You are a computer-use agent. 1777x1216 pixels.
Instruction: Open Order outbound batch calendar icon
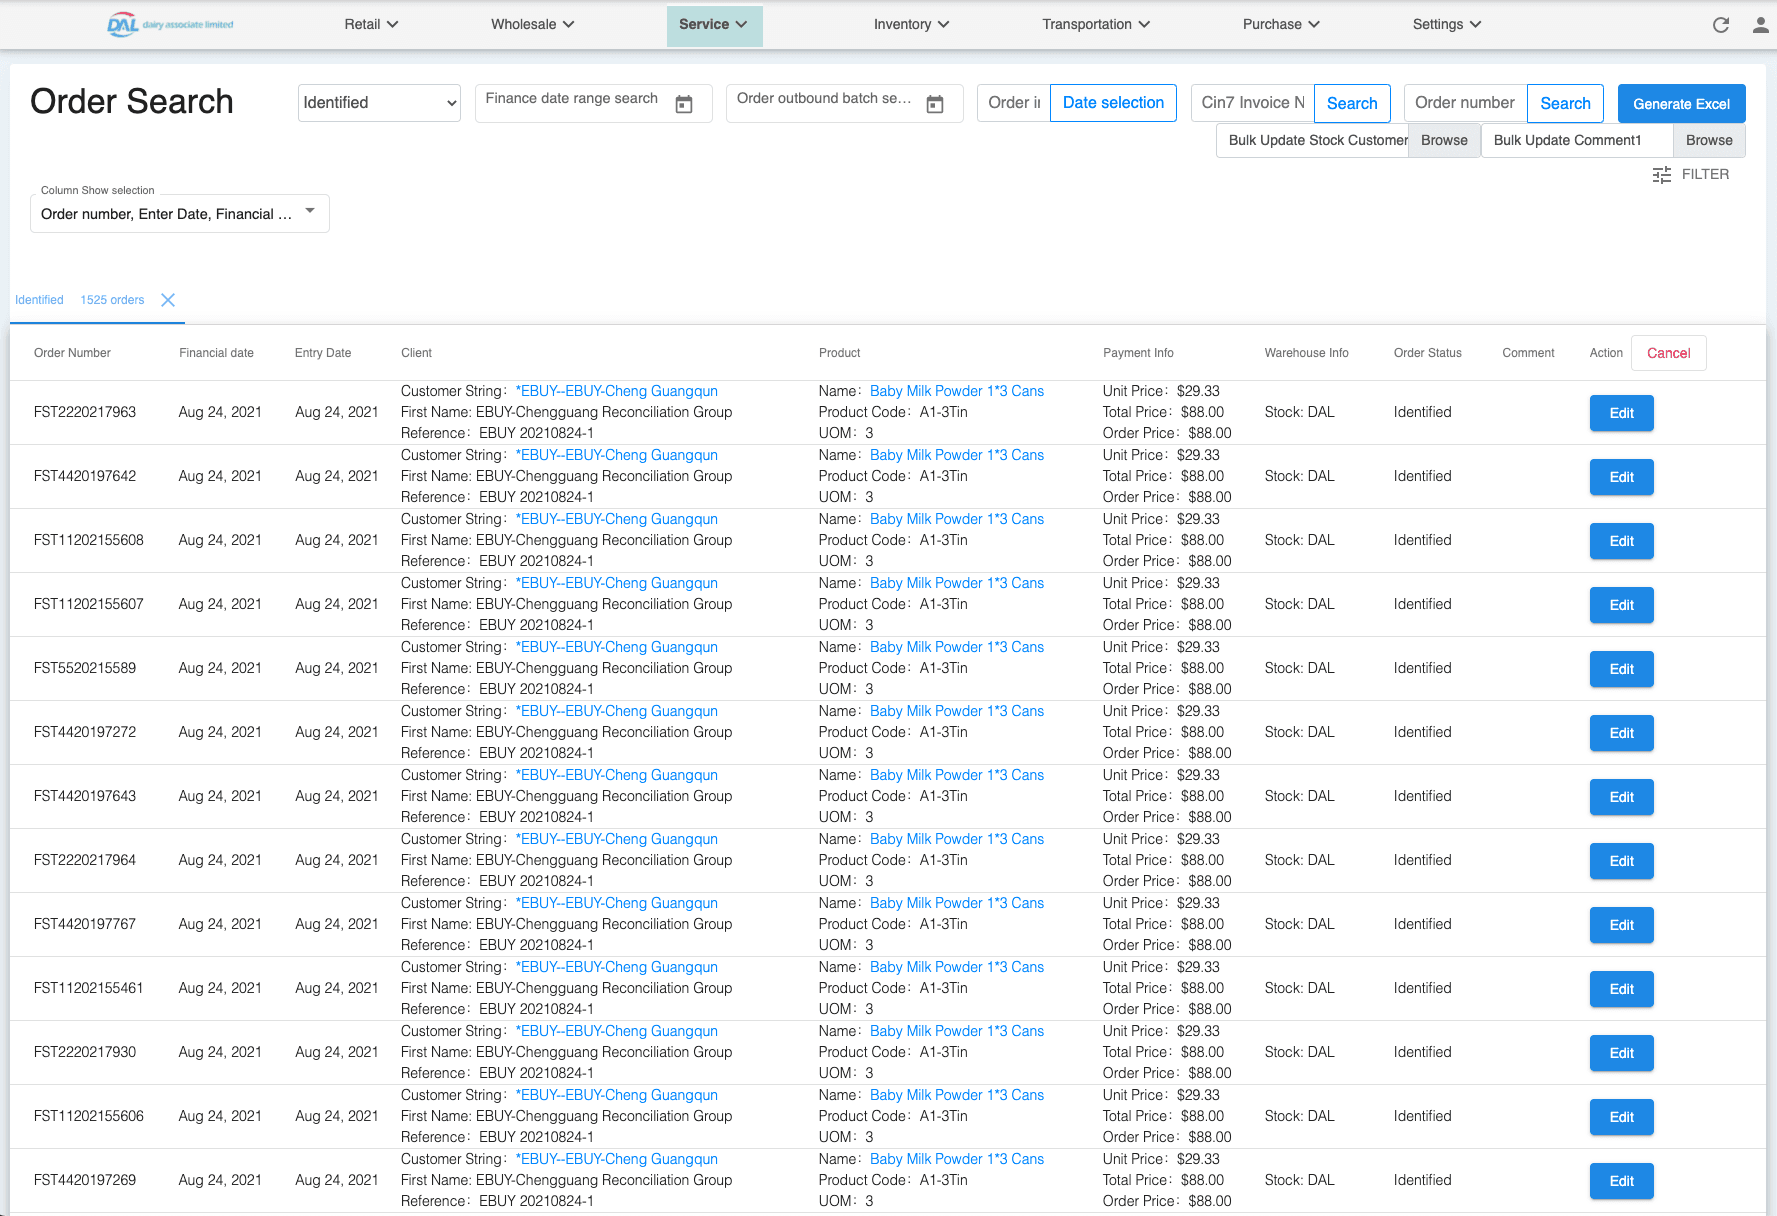(935, 104)
